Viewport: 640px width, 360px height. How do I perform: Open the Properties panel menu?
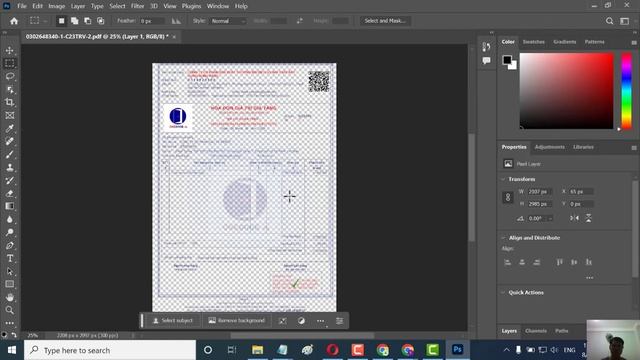click(x=633, y=148)
